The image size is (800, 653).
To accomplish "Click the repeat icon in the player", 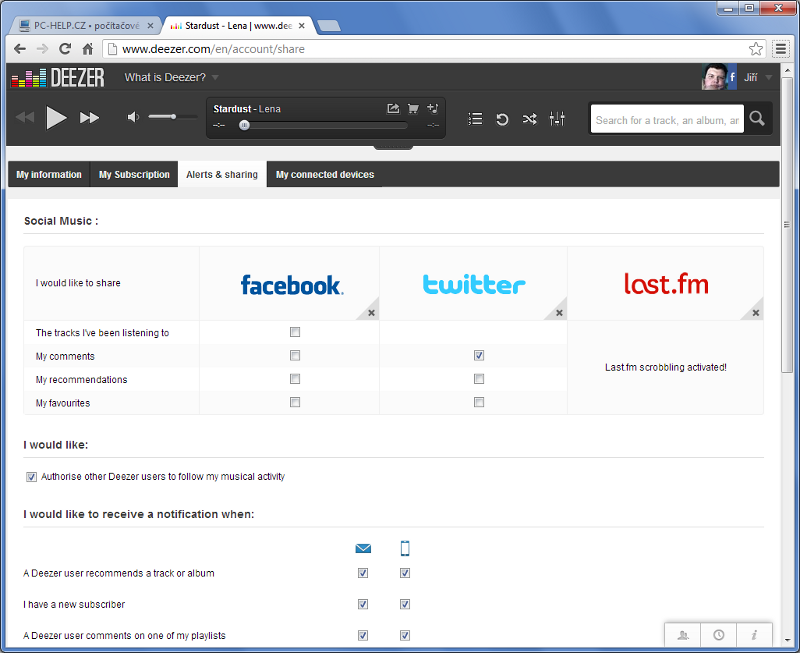I will point(502,119).
